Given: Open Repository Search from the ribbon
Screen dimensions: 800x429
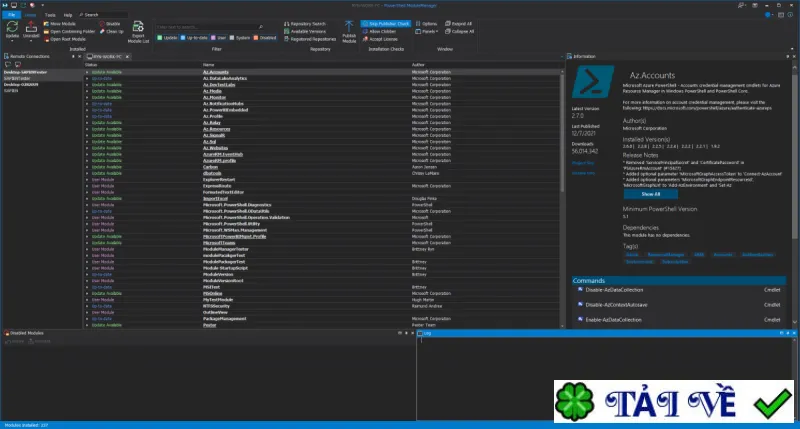Looking at the screenshot, I should click(305, 24).
